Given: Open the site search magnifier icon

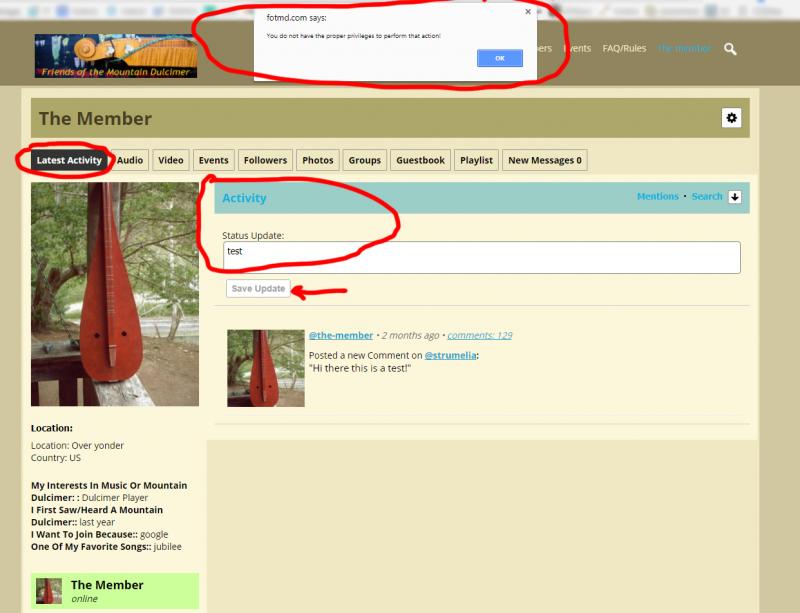Looking at the screenshot, I should coord(730,49).
